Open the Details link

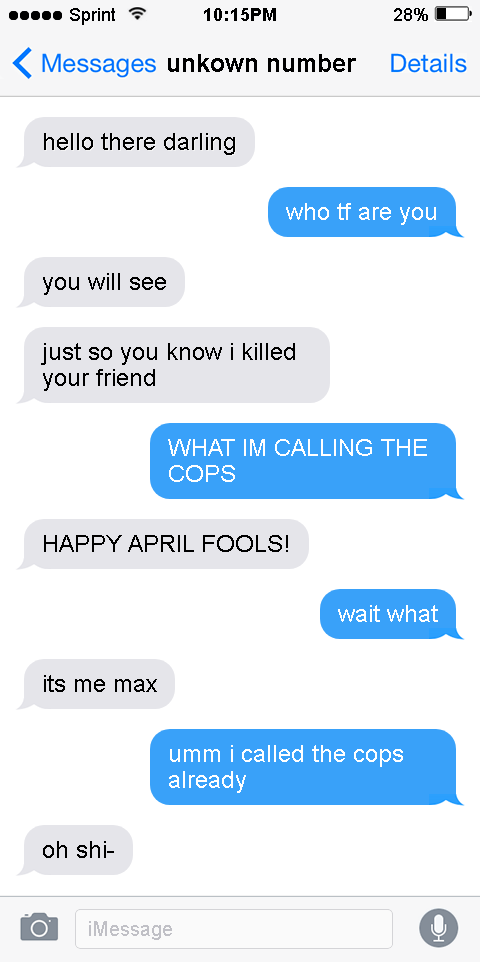pos(428,64)
